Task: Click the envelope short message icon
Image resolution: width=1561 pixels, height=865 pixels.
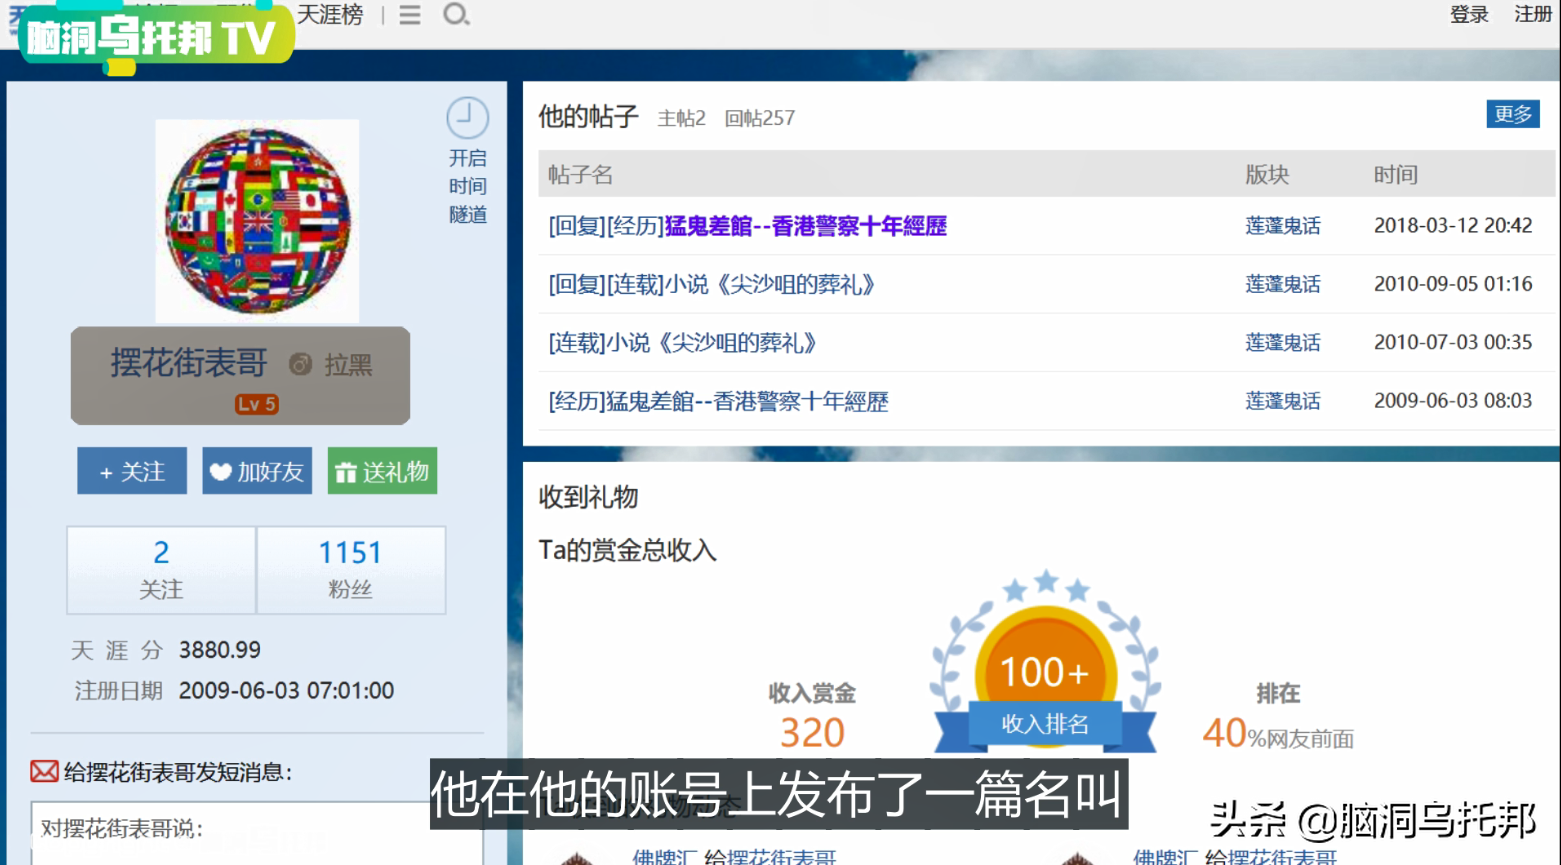Action: 44,772
